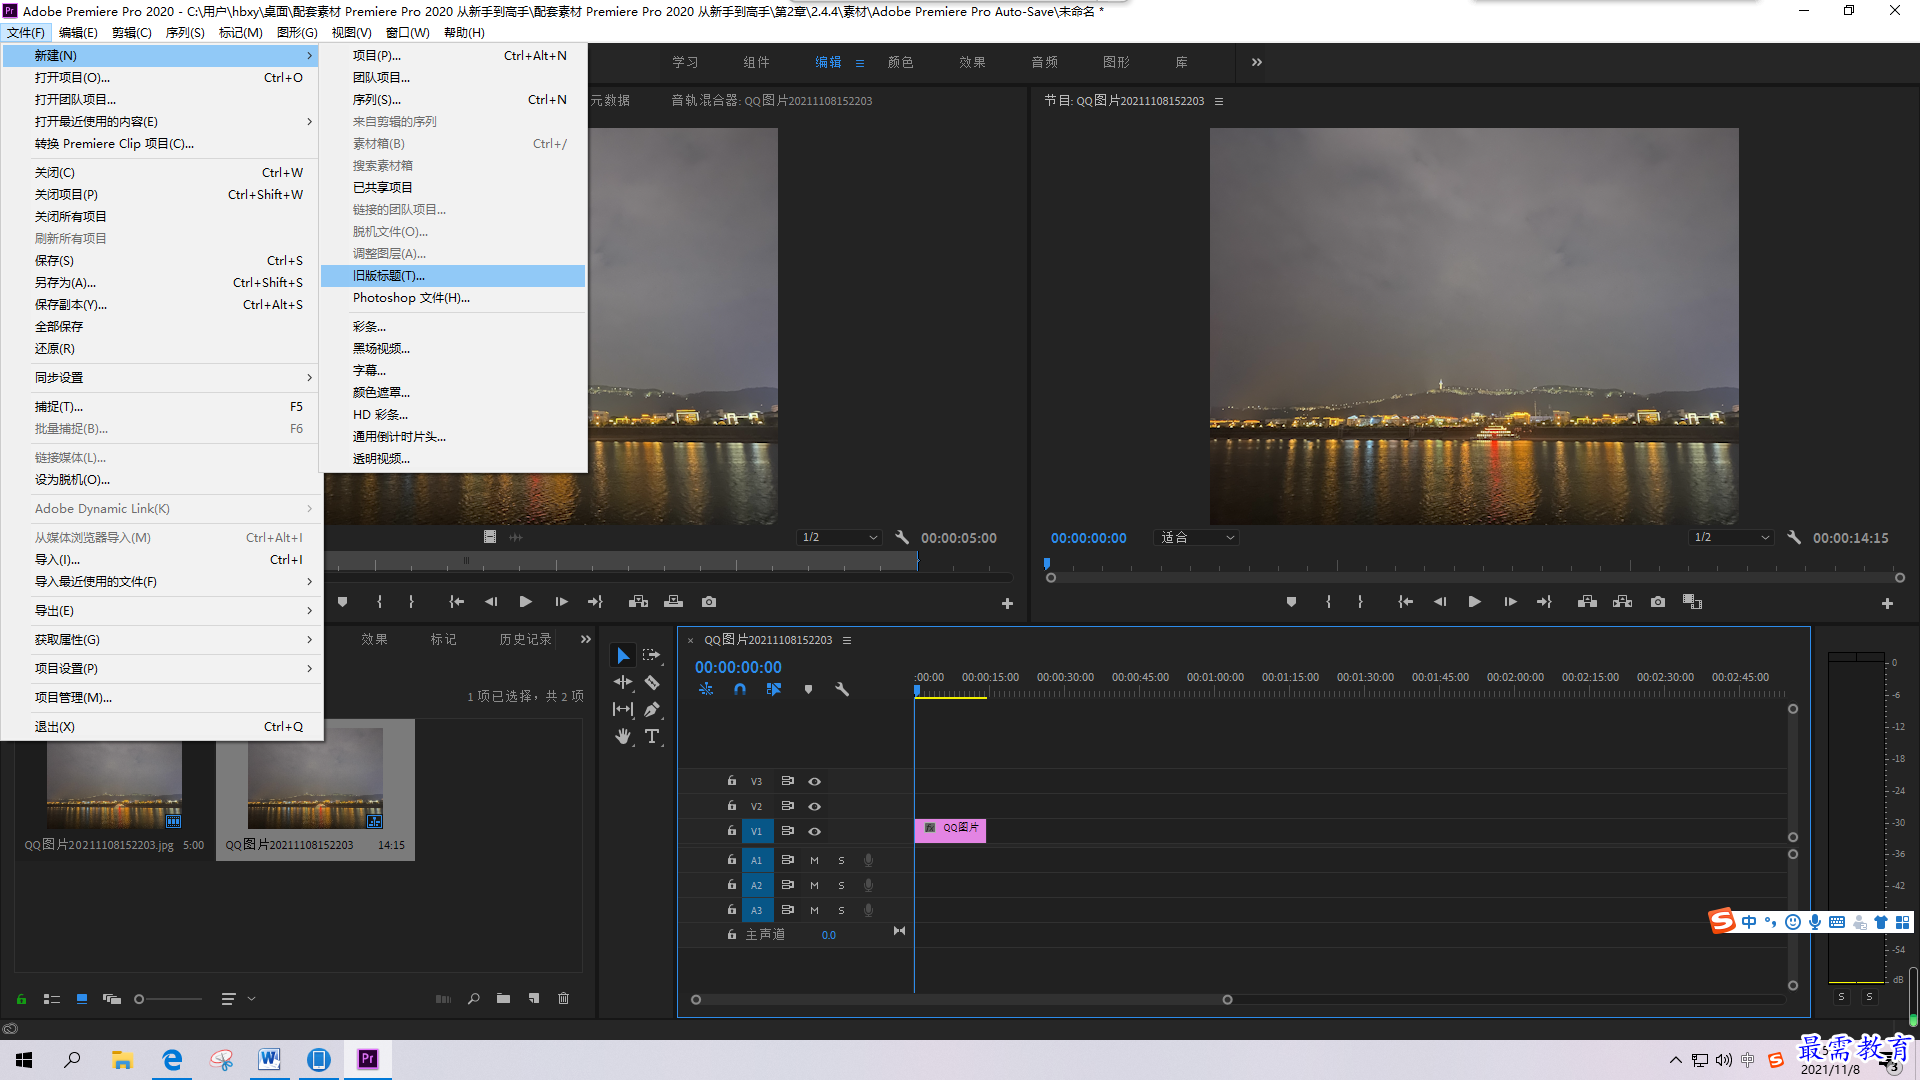Select the Razor tool
This screenshot has height=1080, width=1920.
[652, 682]
